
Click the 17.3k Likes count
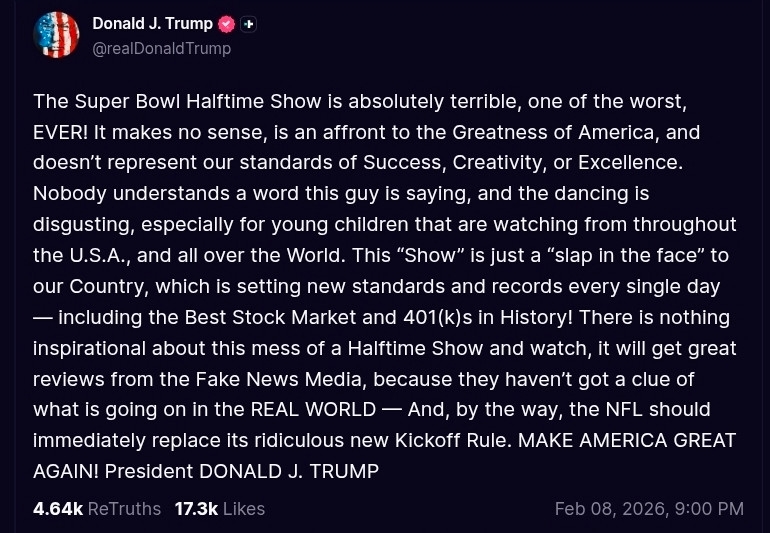[x=196, y=509]
